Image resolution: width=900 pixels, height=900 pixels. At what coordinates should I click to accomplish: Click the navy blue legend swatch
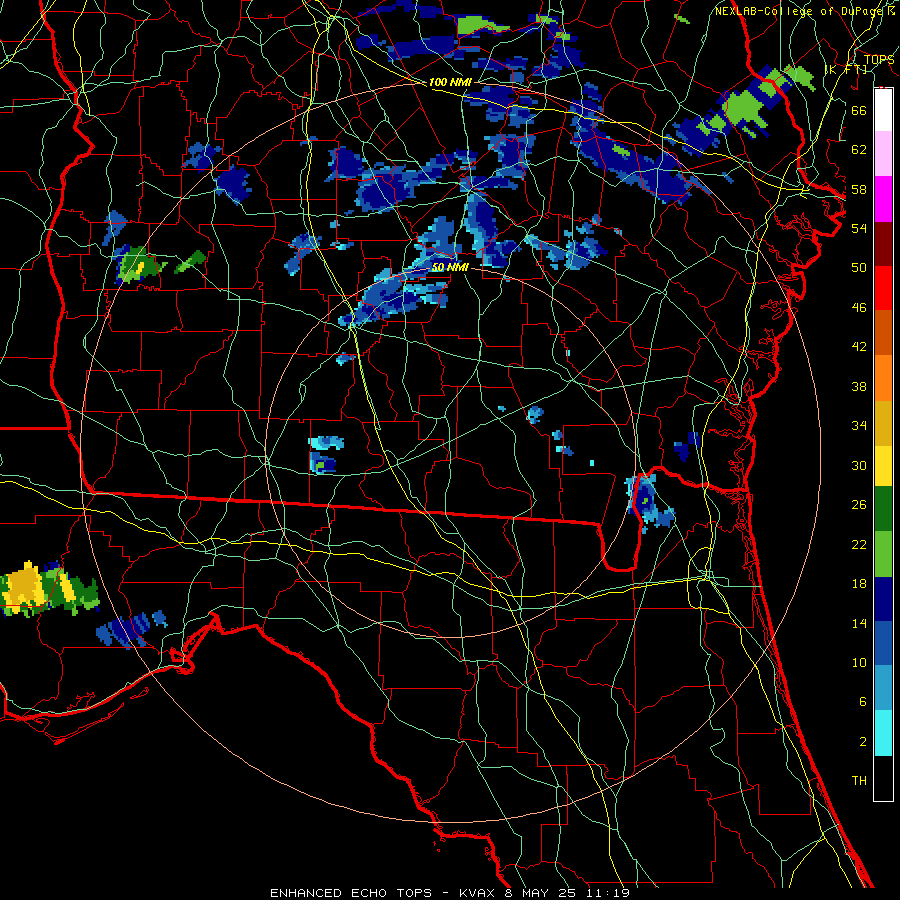[883, 600]
